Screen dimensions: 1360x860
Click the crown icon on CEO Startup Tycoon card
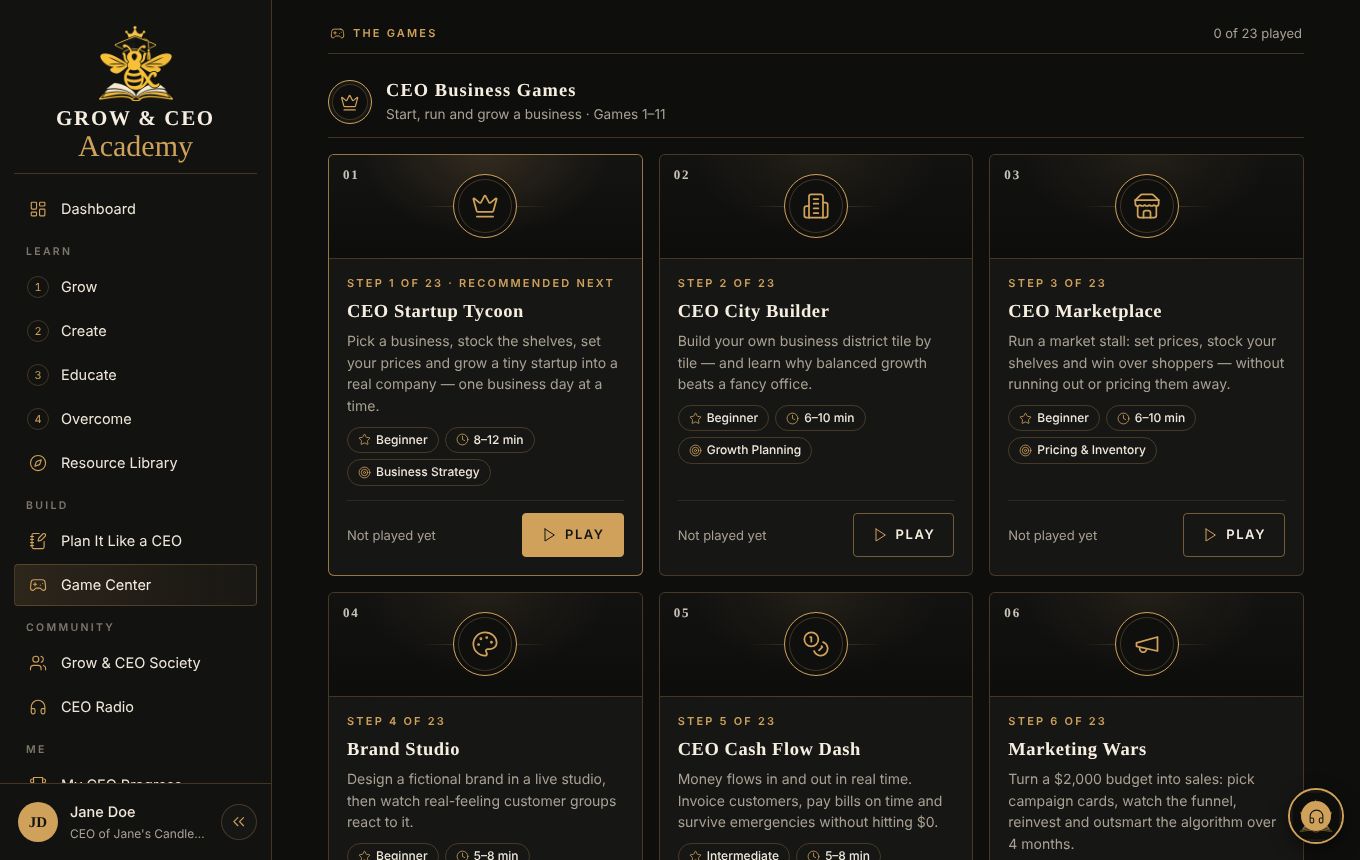[485, 206]
